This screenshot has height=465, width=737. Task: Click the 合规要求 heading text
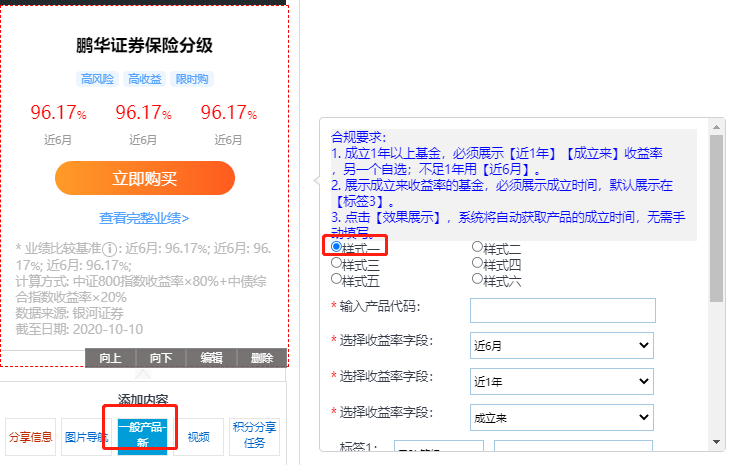point(359,137)
